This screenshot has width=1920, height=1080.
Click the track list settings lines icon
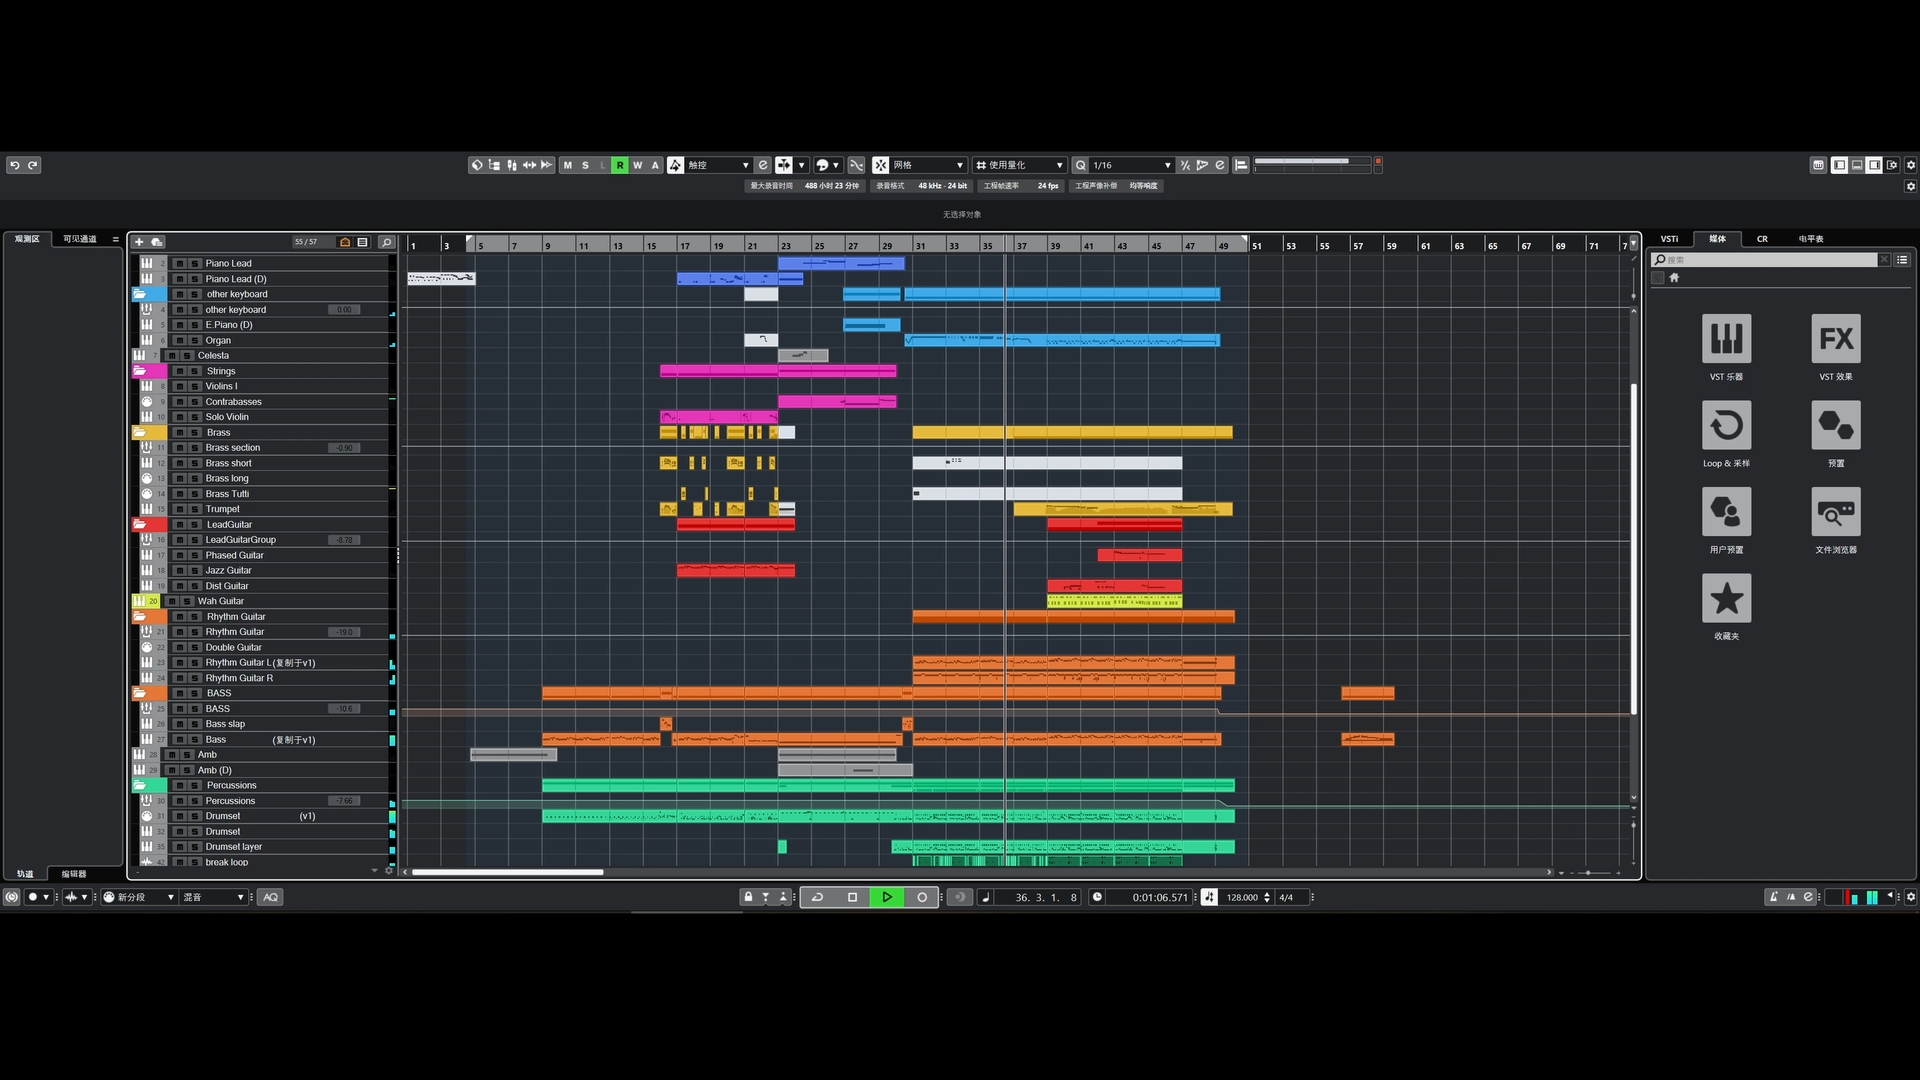click(363, 242)
